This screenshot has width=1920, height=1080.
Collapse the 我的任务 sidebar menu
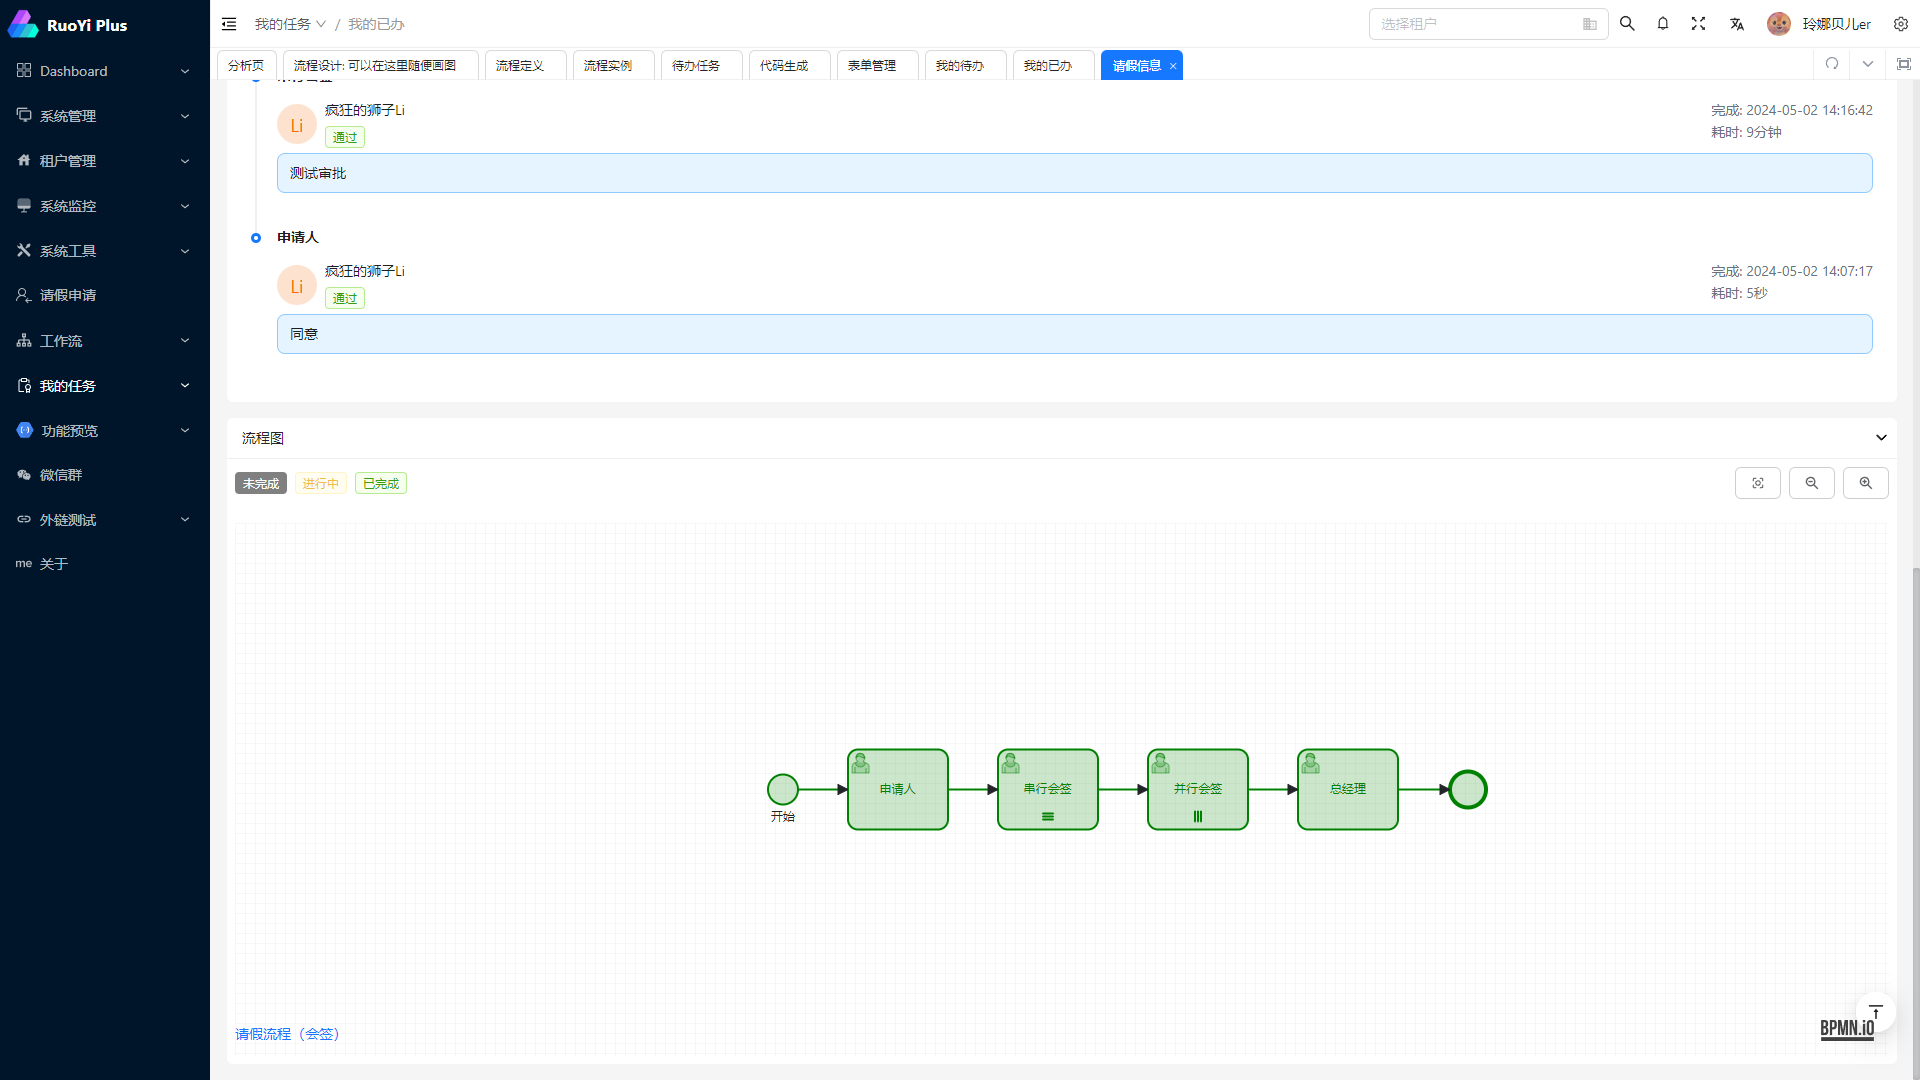[105, 386]
